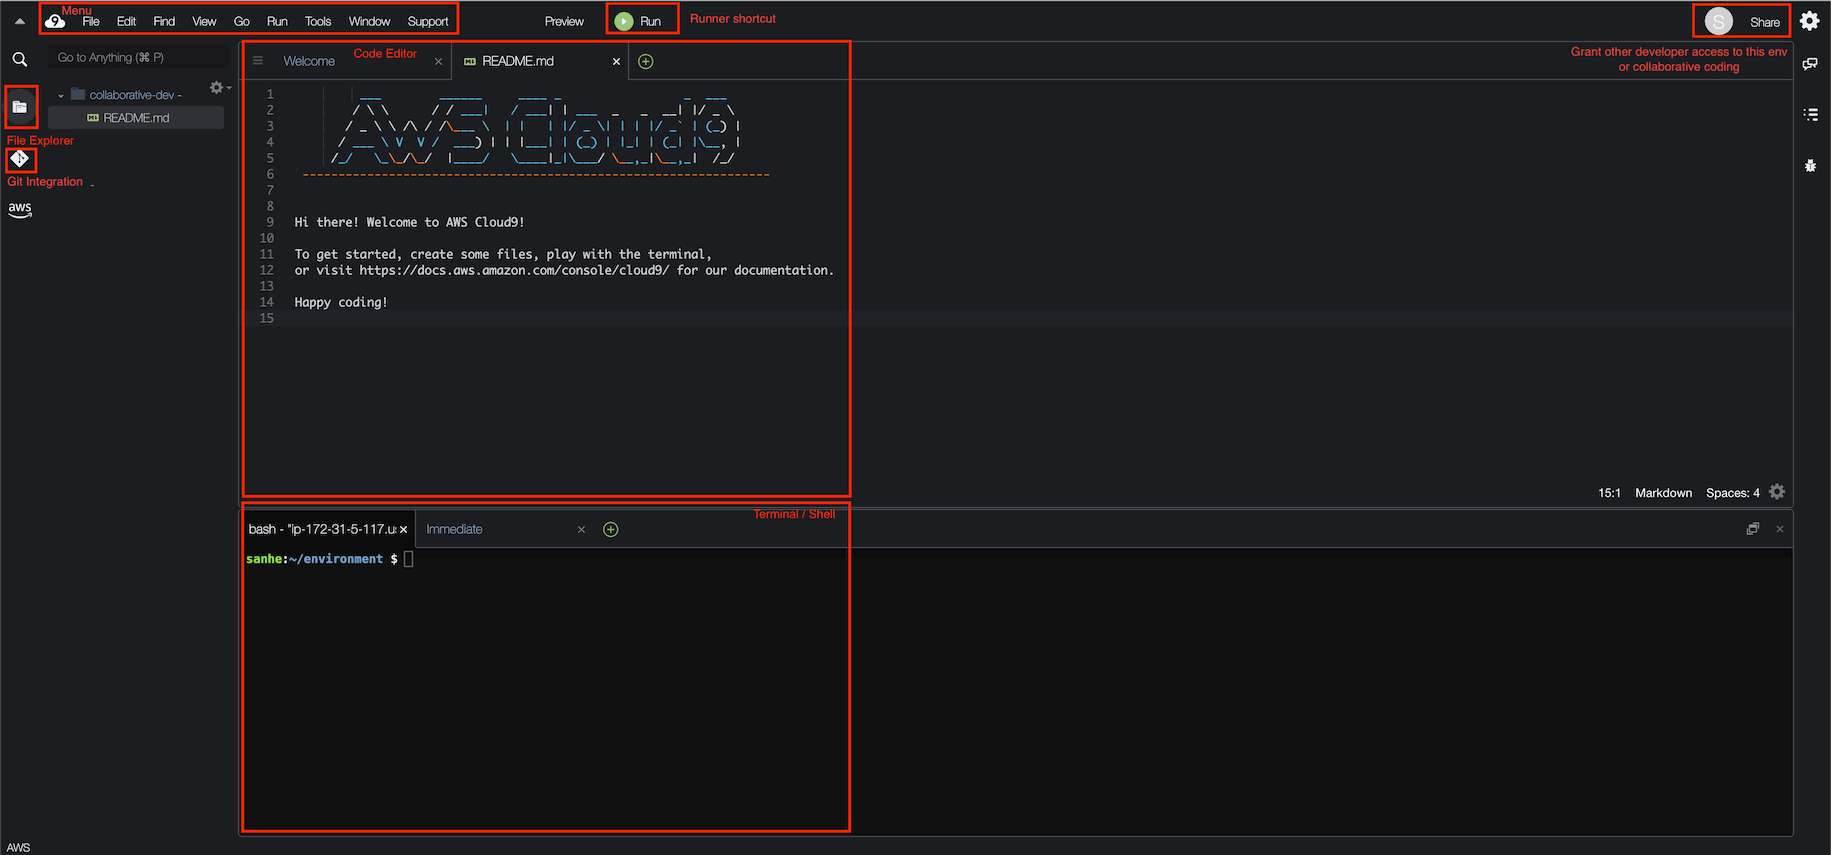Image resolution: width=1831 pixels, height=855 pixels.
Task: Close the Immediate tab
Action: [x=581, y=530]
